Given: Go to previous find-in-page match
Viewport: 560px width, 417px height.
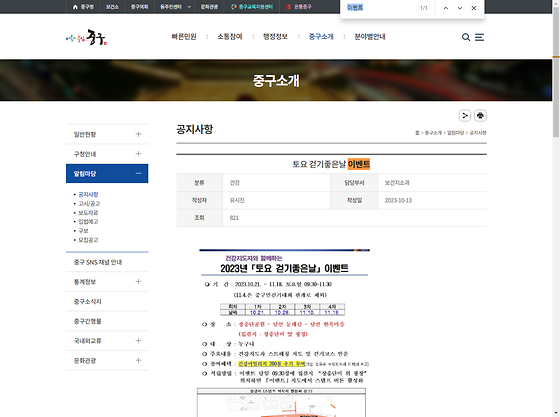Looking at the screenshot, I should click(x=446, y=8).
